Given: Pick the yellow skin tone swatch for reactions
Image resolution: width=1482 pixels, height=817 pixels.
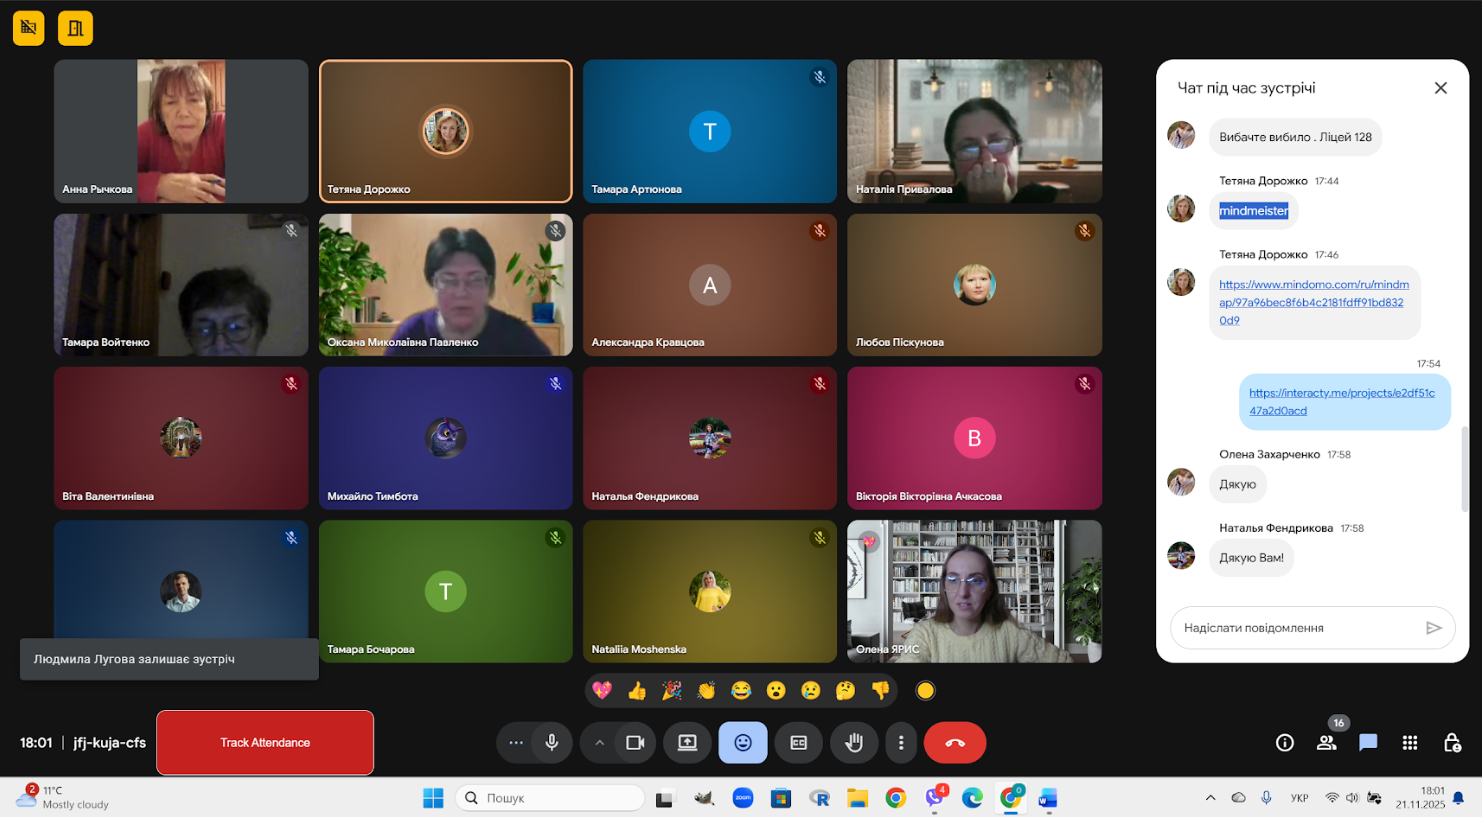Looking at the screenshot, I should tap(925, 691).
